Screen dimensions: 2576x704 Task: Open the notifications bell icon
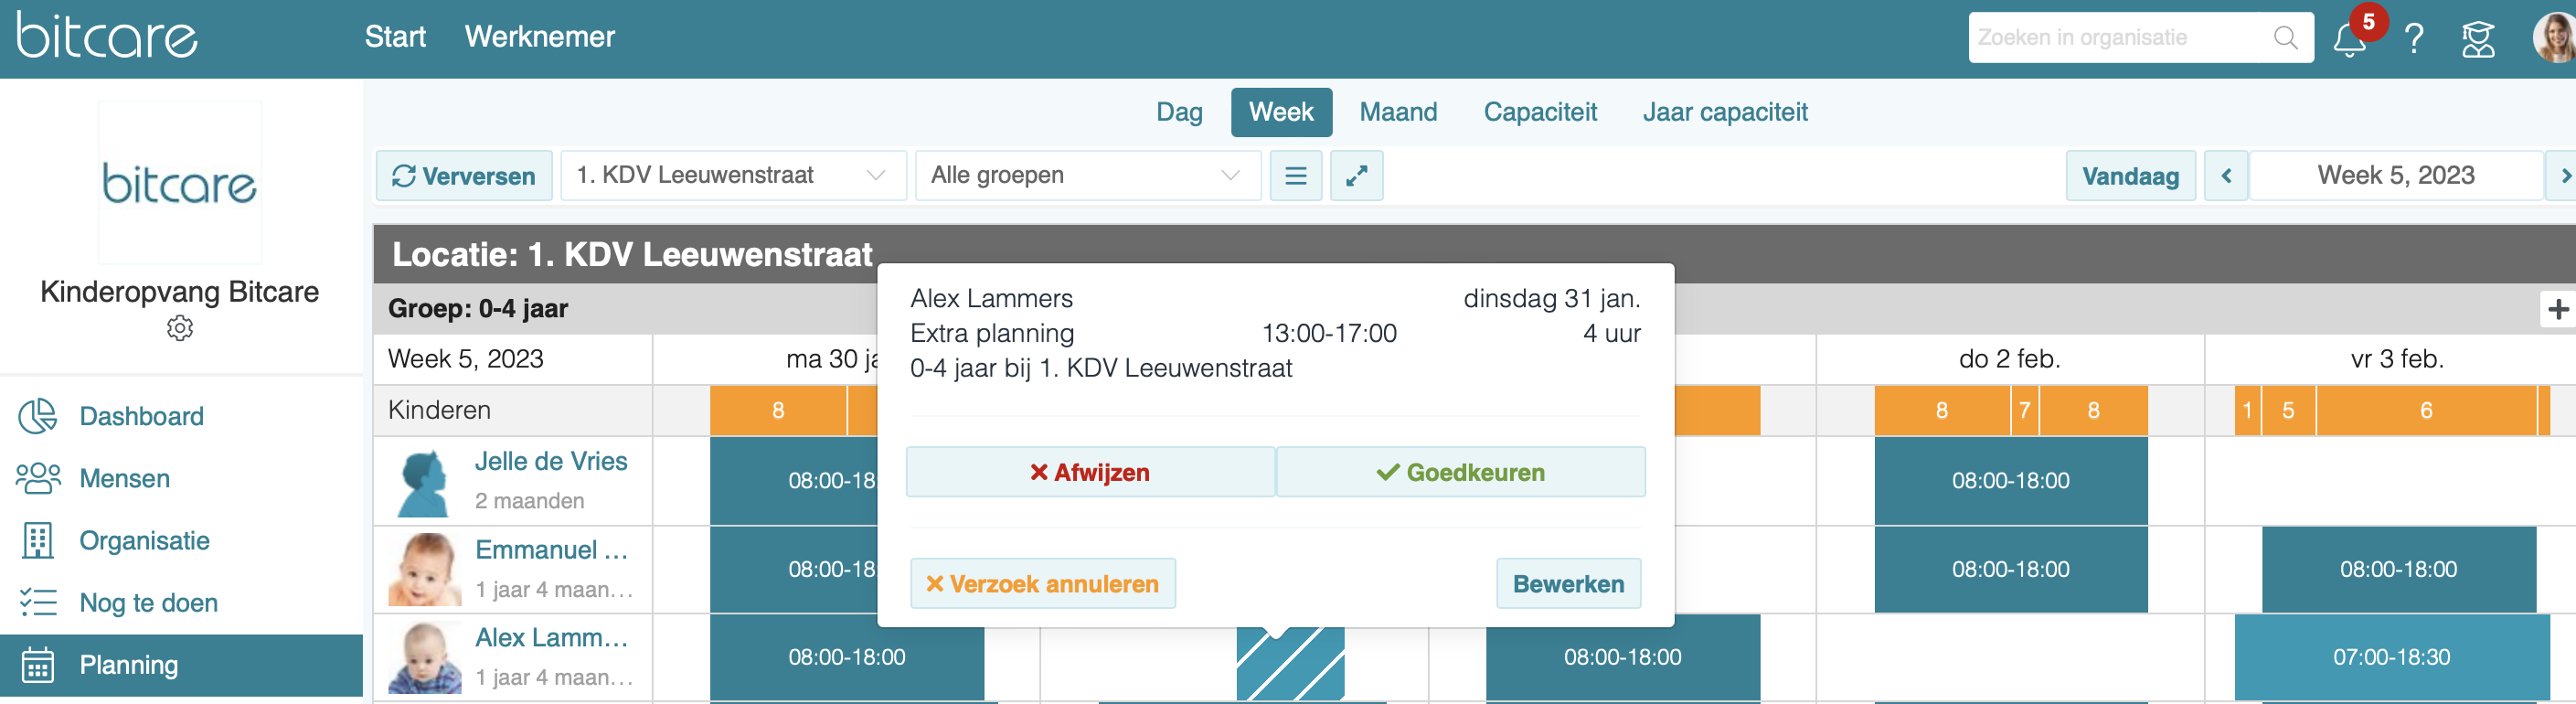pos(2349,39)
